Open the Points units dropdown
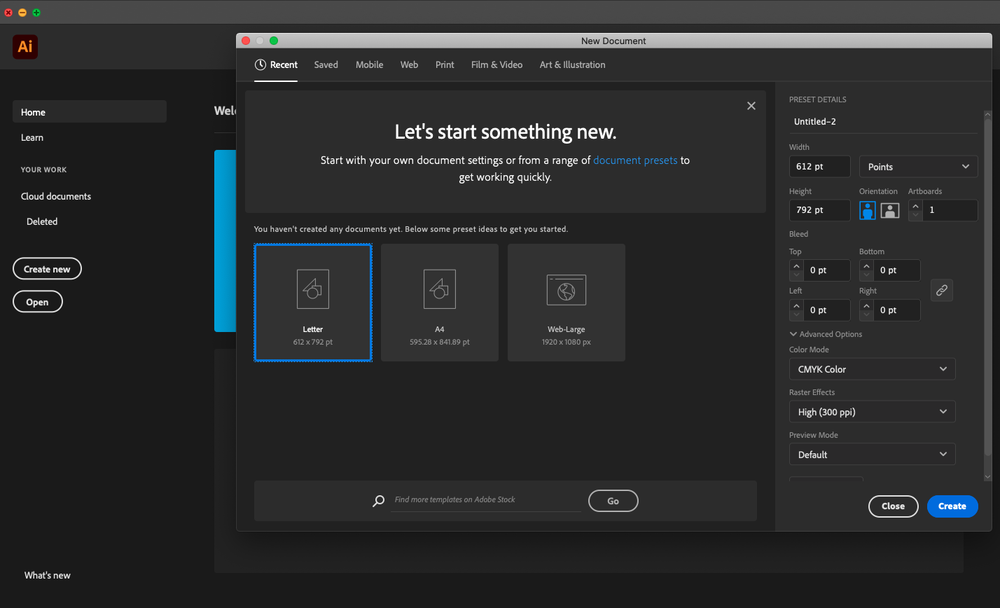The height and width of the screenshot is (608, 1000). [x=918, y=167]
